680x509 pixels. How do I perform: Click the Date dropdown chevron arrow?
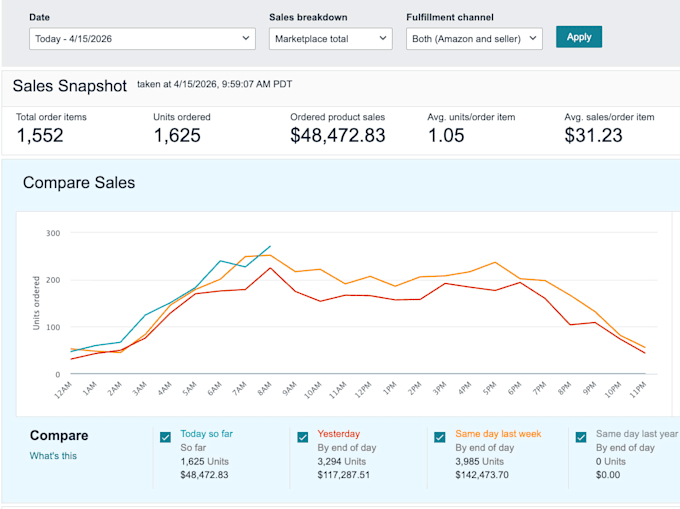246,38
